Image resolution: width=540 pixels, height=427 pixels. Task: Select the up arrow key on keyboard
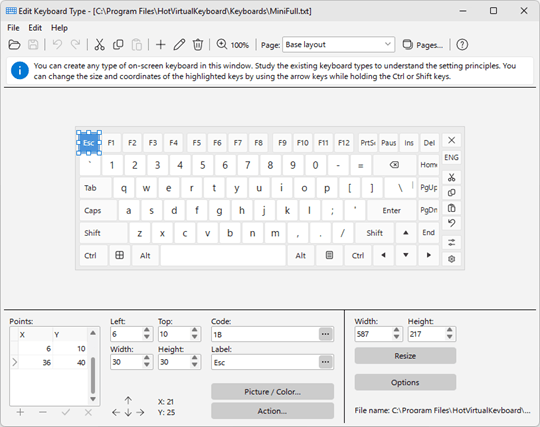tap(406, 233)
